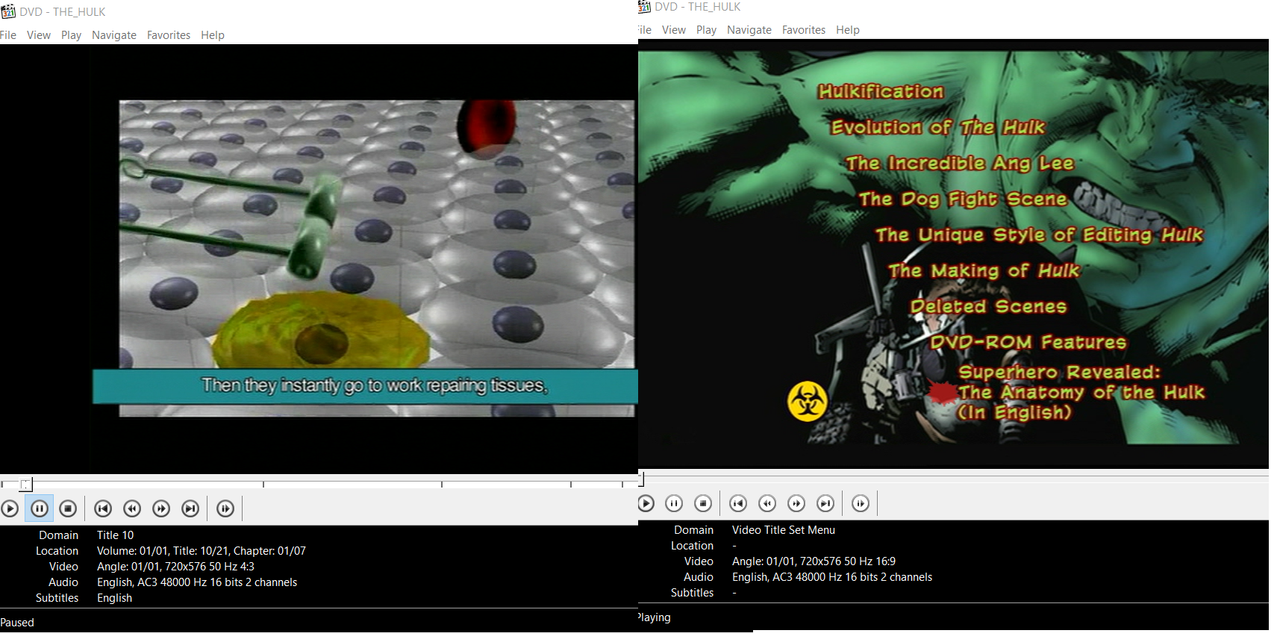Select Evolution of The Hulk menu entry
The image size is (1280, 634).
point(938,127)
